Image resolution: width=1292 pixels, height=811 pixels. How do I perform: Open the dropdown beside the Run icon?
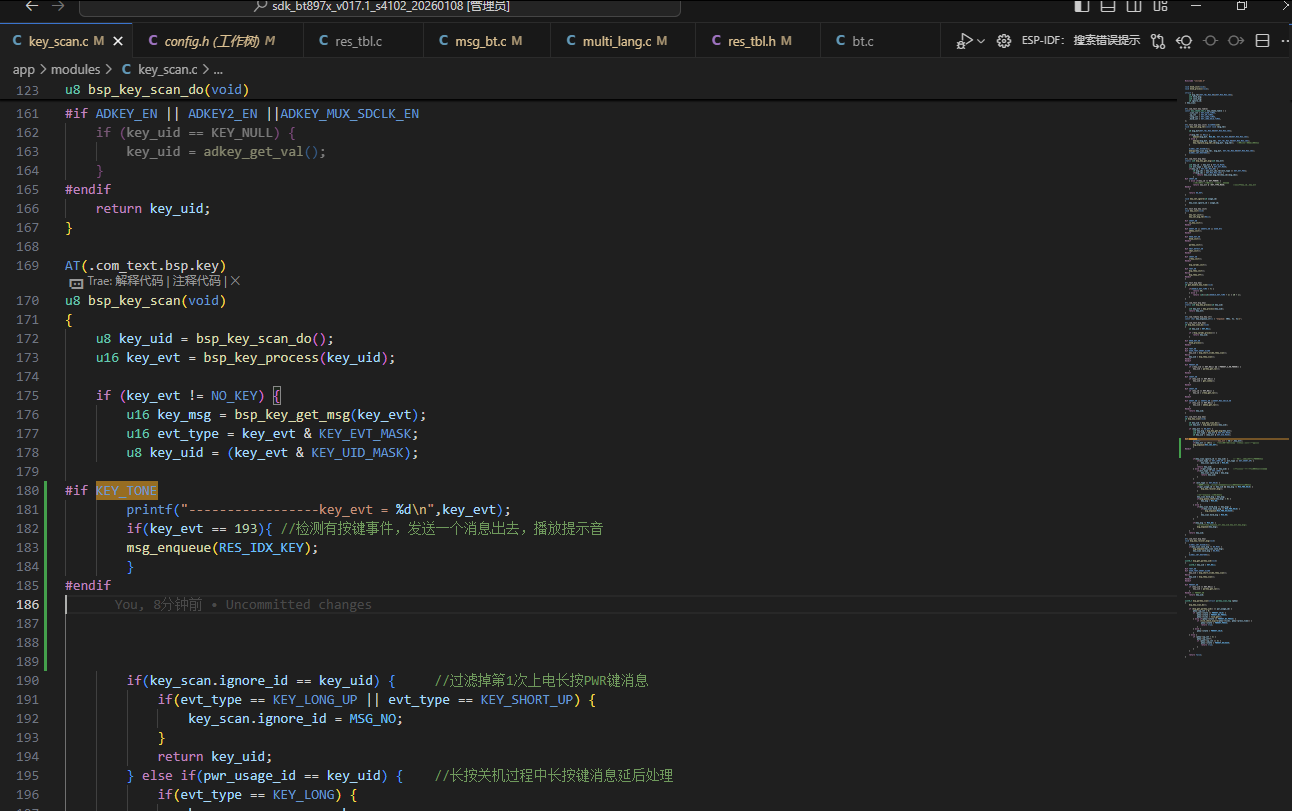click(981, 41)
